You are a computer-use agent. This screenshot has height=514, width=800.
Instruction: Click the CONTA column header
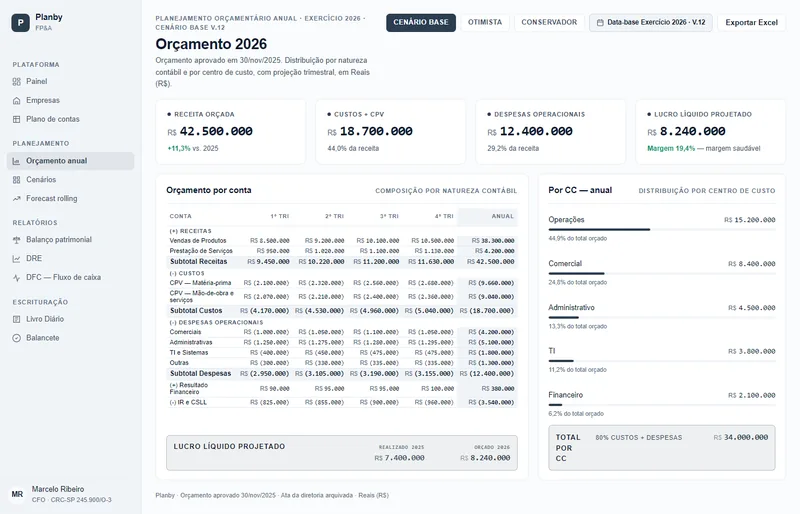tap(181, 216)
